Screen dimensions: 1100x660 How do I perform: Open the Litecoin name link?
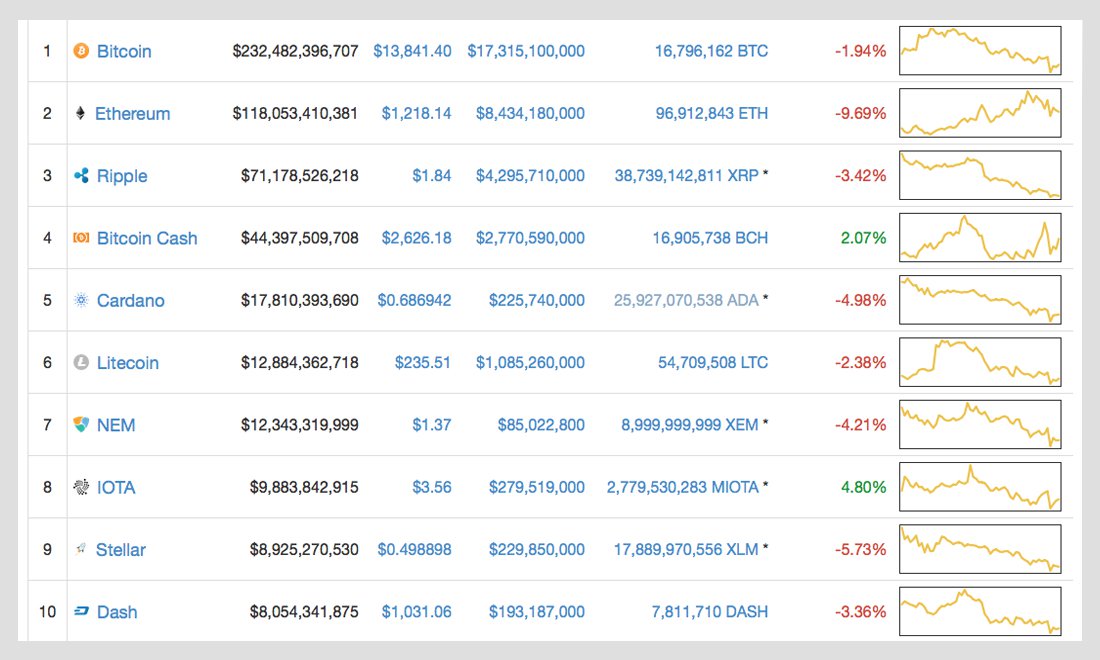(128, 363)
